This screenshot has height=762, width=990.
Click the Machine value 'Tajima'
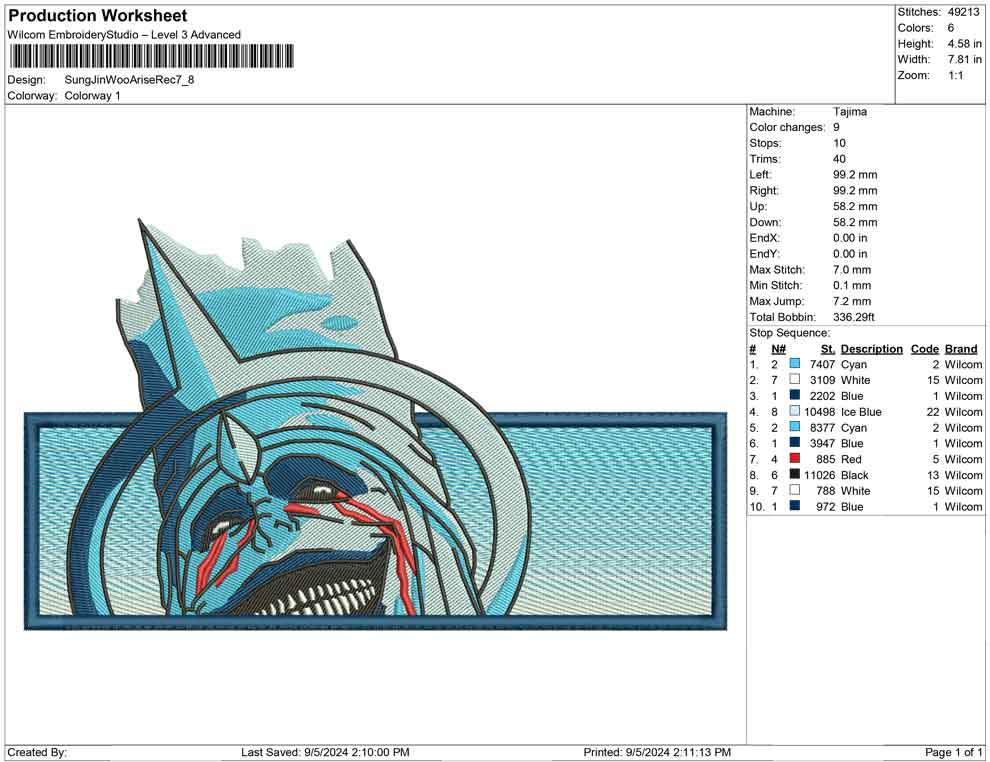pyautogui.click(x=850, y=112)
